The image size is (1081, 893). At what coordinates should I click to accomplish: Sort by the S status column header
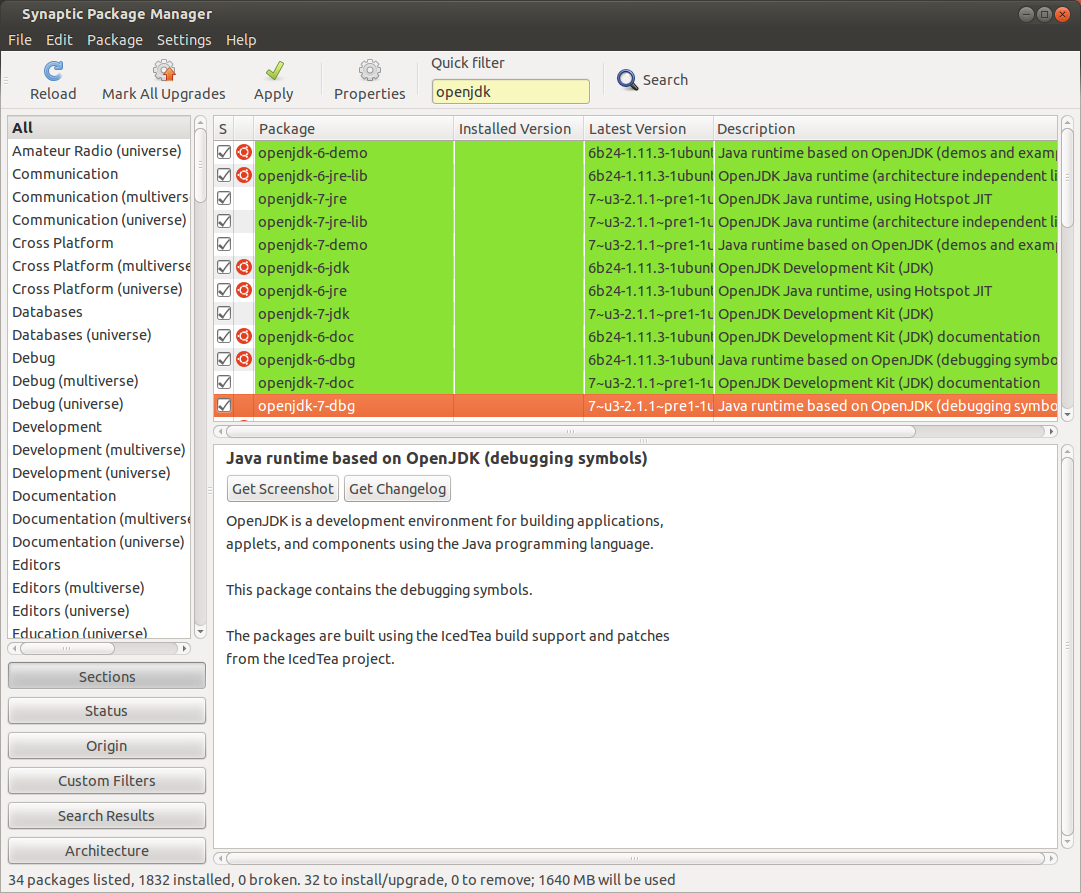tap(223, 129)
